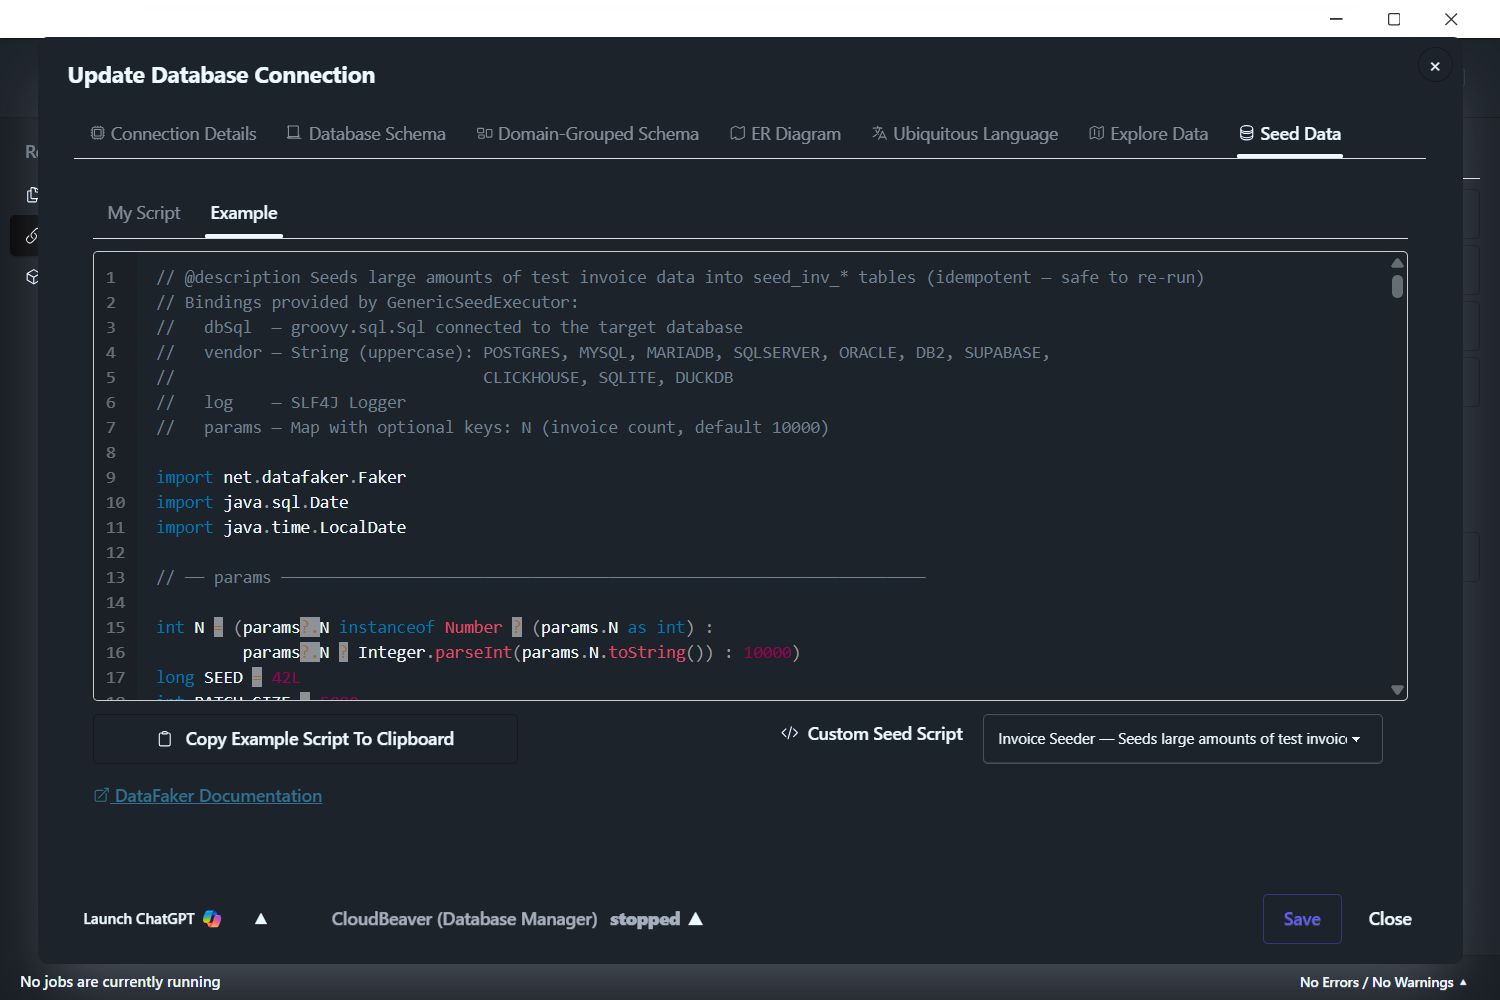Click line 9 import net.datafaker.Faker
The width and height of the screenshot is (1500, 1000).
pyautogui.click(x=281, y=477)
